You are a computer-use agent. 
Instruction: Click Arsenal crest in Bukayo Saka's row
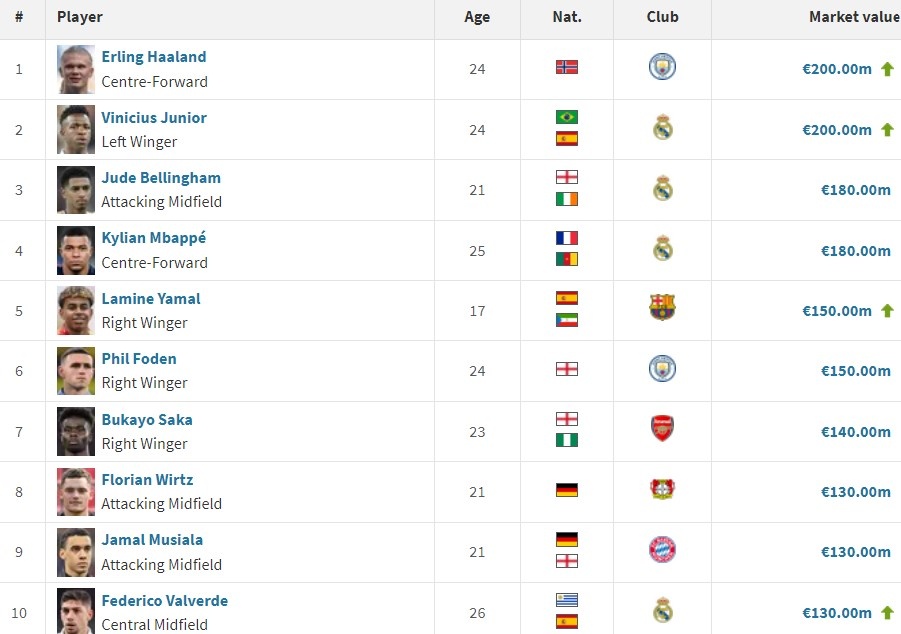tap(662, 430)
